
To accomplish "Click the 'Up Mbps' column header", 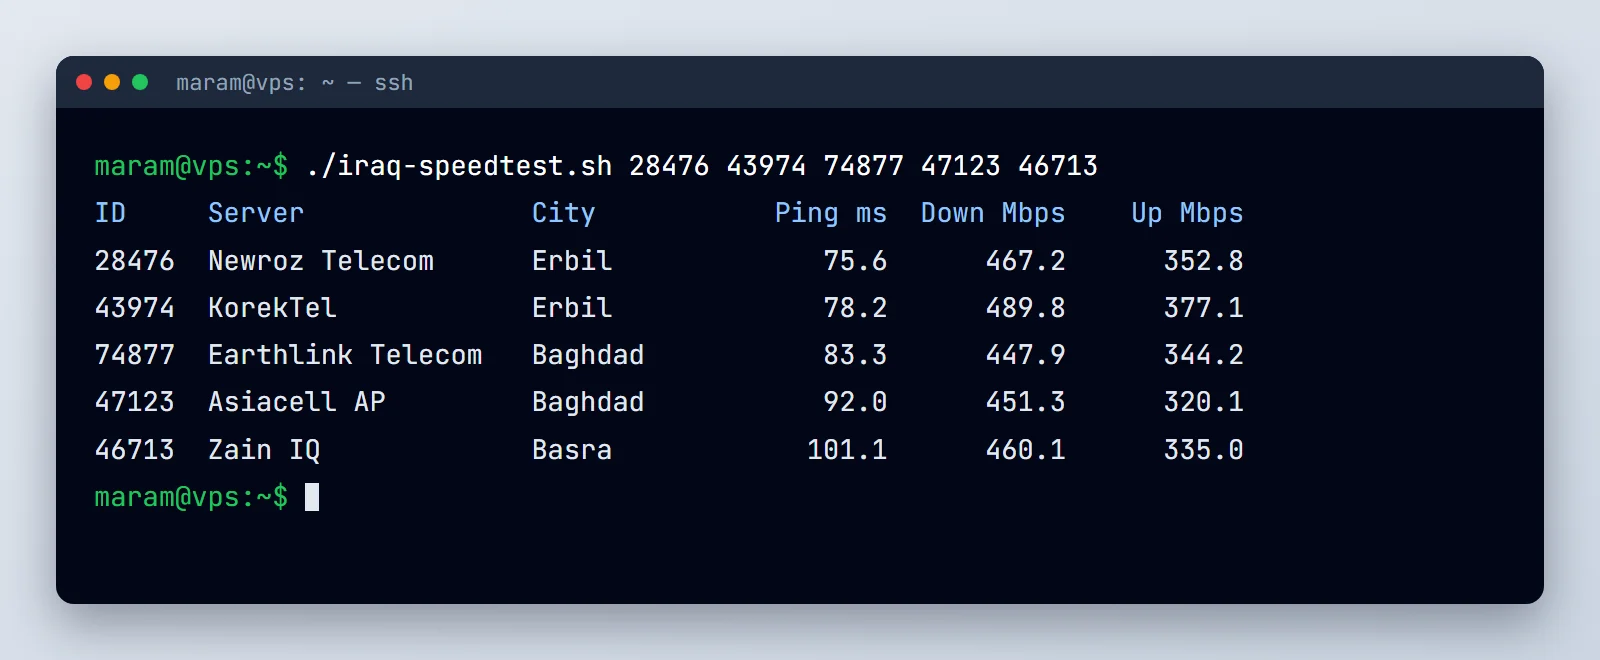I will click(x=1188, y=213).
